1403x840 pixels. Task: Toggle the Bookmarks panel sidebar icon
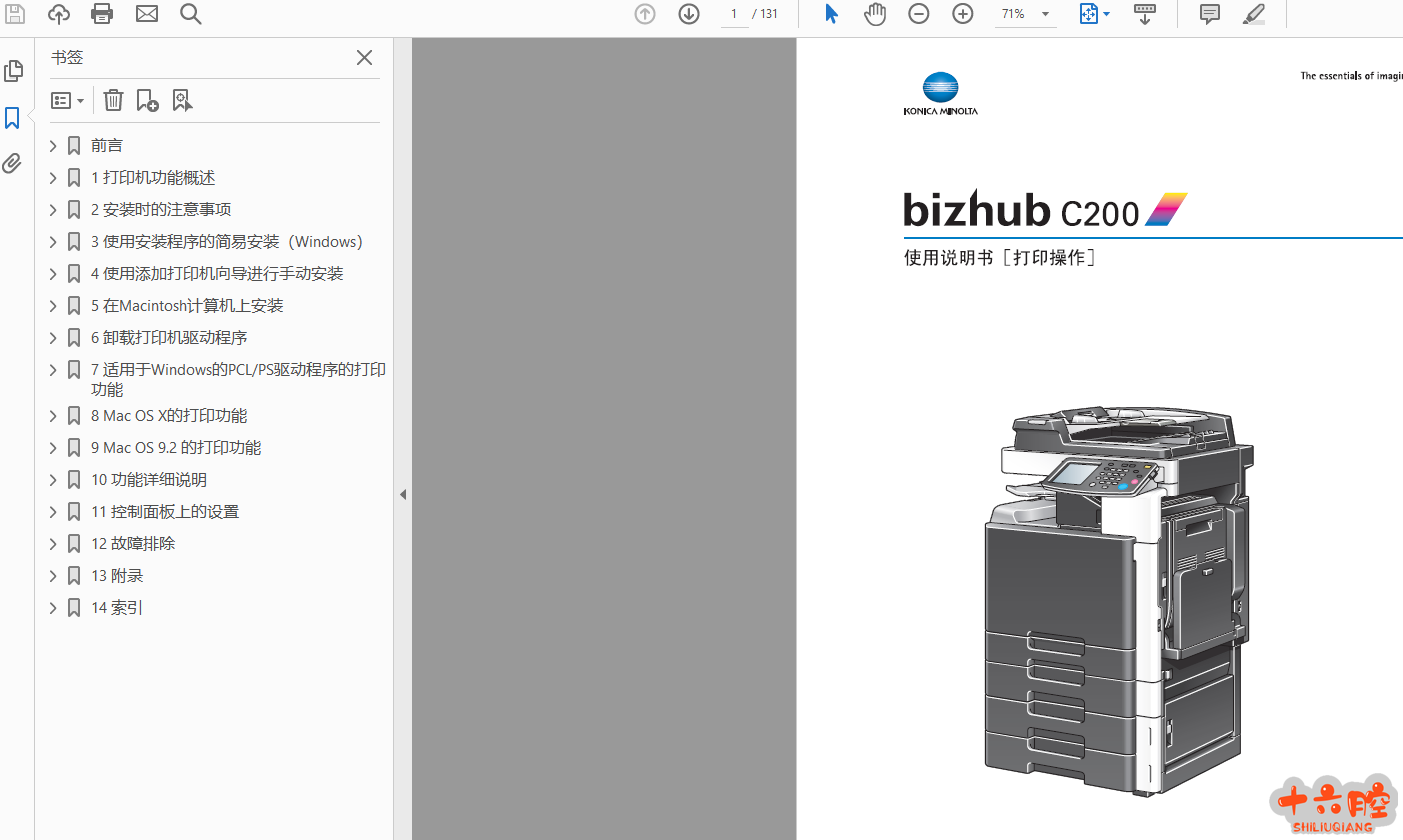(x=13, y=118)
